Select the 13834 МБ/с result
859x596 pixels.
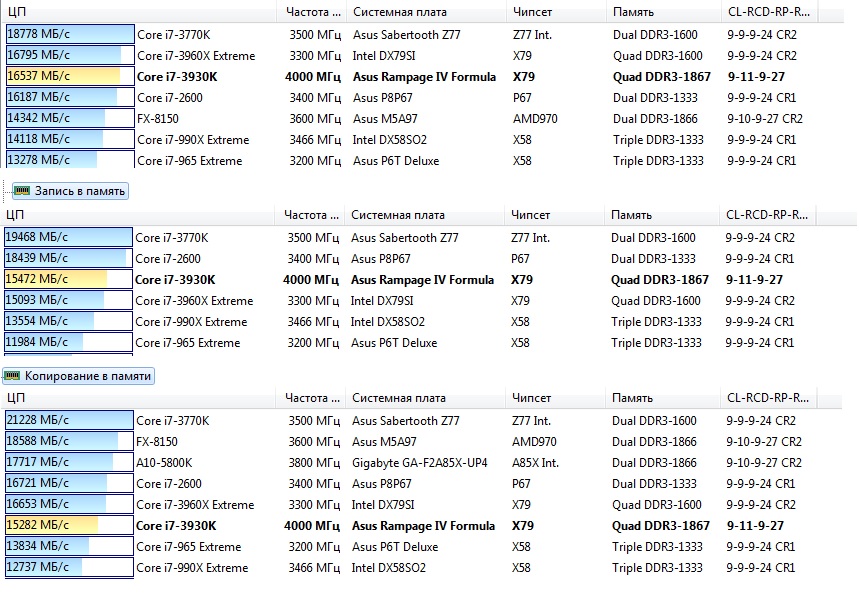pos(69,546)
